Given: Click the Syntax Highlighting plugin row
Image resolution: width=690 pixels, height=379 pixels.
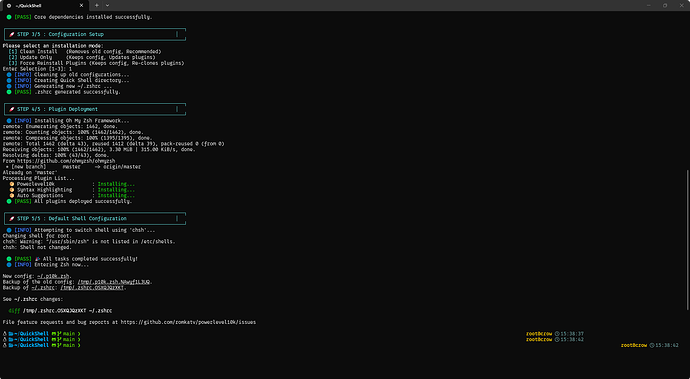Looking at the screenshot, I should tap(72, 190).
